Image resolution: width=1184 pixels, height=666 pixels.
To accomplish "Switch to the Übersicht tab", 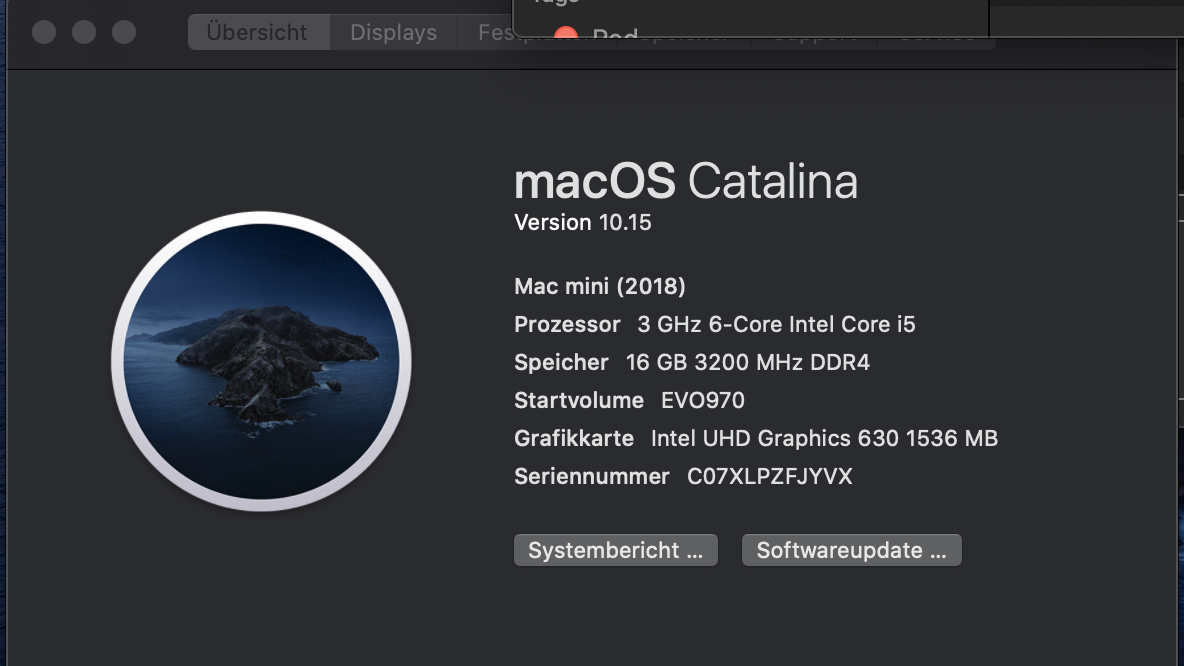I will coord(257,32).
